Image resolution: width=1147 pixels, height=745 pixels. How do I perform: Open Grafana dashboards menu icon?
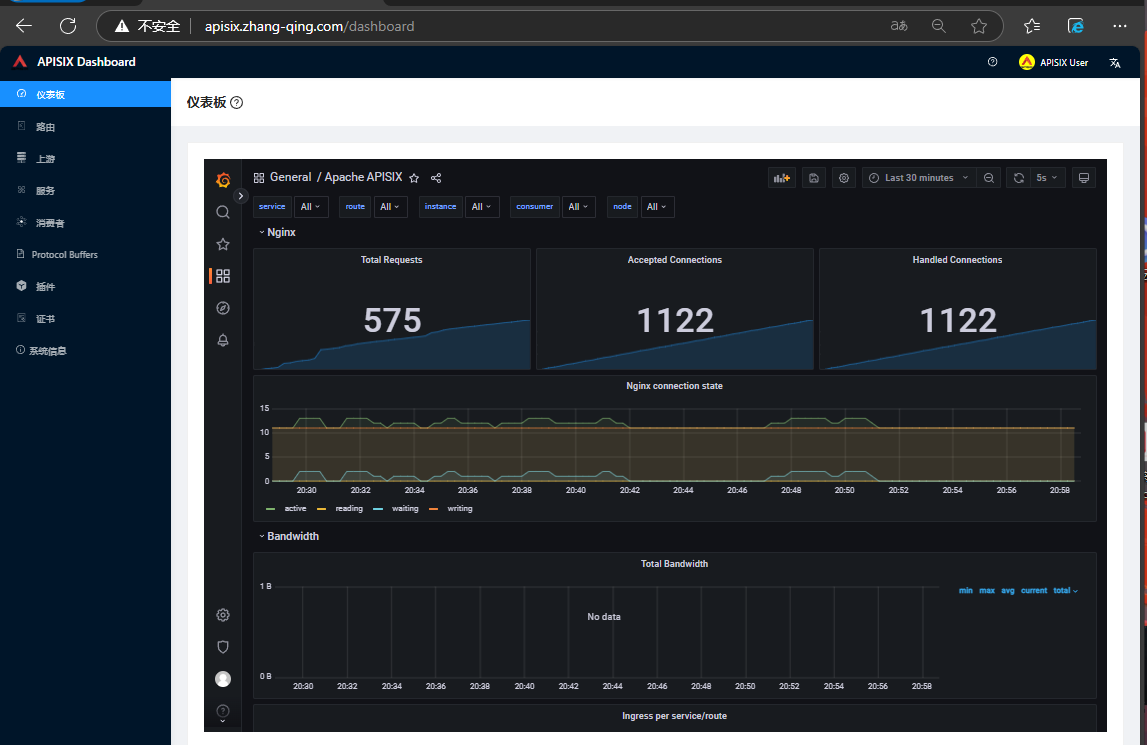[223, 276]
